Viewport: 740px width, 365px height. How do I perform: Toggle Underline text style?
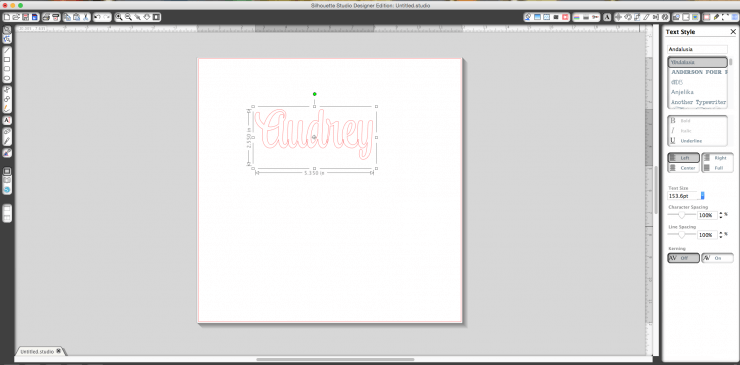coord(697,141)
